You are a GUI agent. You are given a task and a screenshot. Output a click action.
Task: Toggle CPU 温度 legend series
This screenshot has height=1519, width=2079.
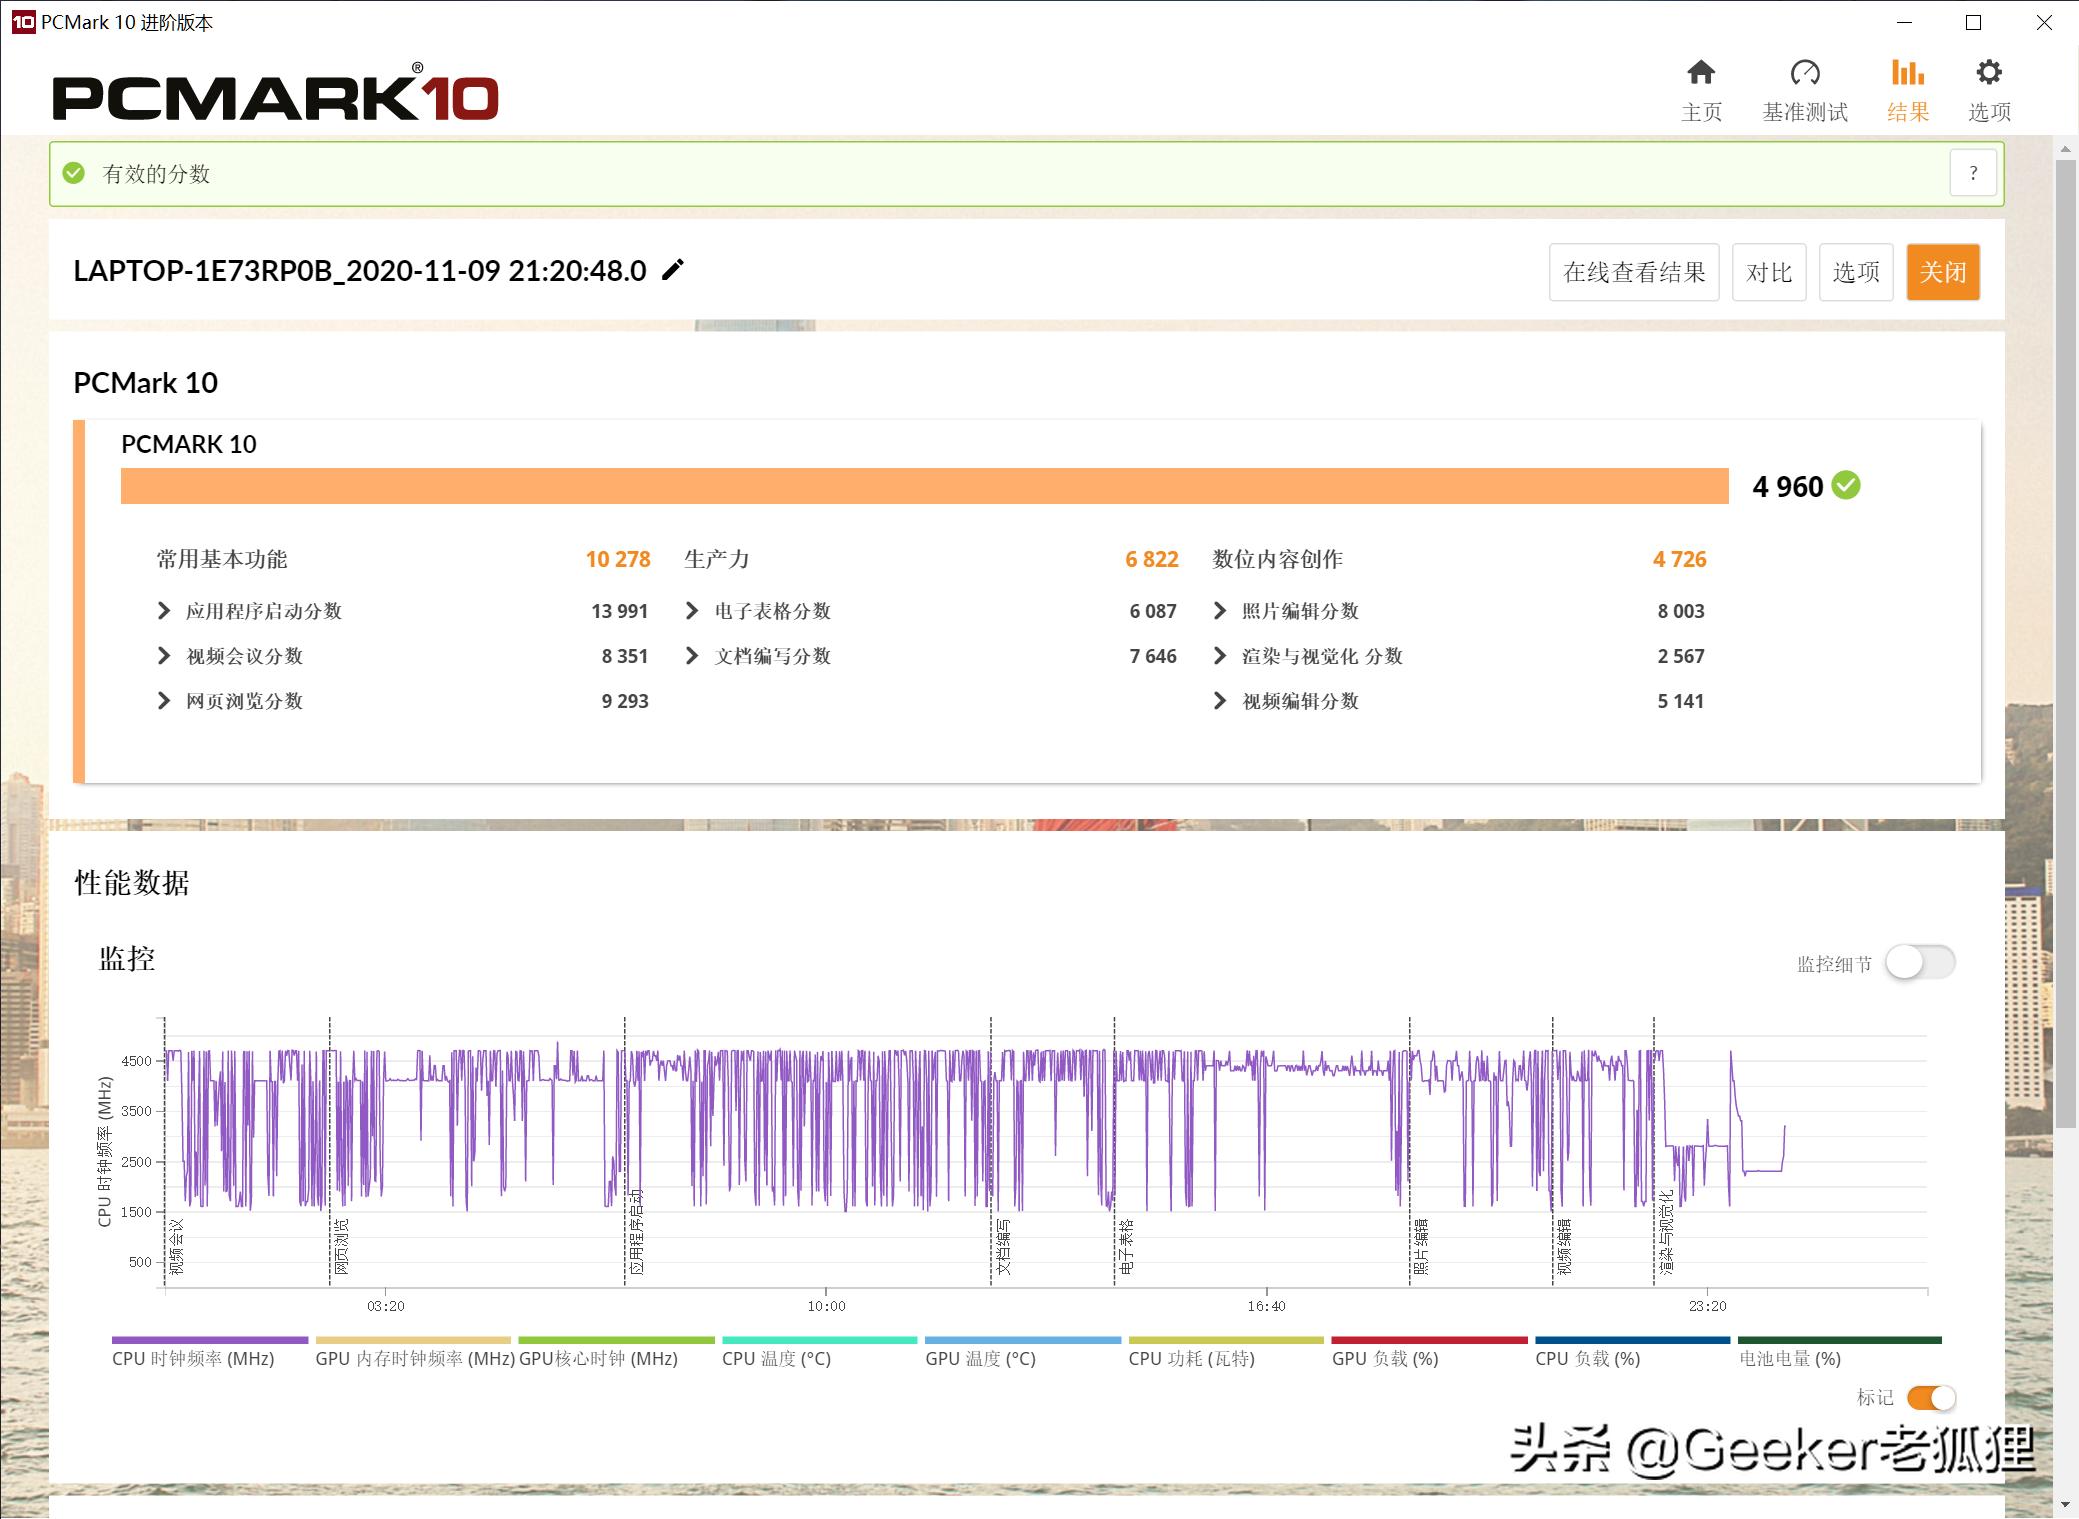(777, 1358)
